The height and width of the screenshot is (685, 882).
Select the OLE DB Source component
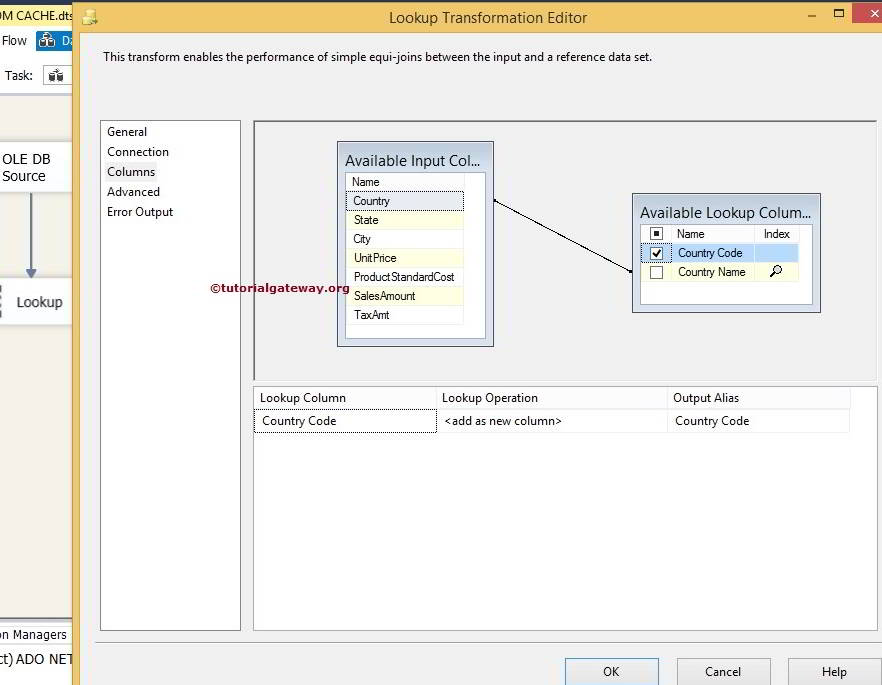pos(30,166)
